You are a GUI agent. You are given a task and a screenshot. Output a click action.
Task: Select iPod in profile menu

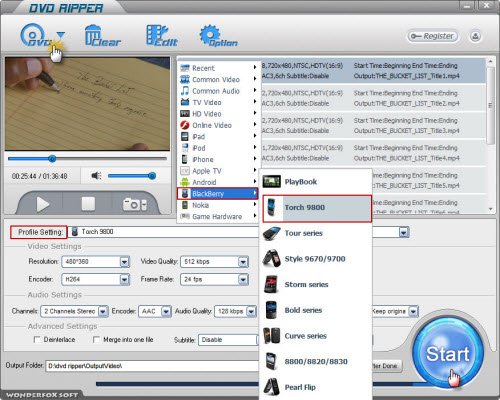[219, 148]
